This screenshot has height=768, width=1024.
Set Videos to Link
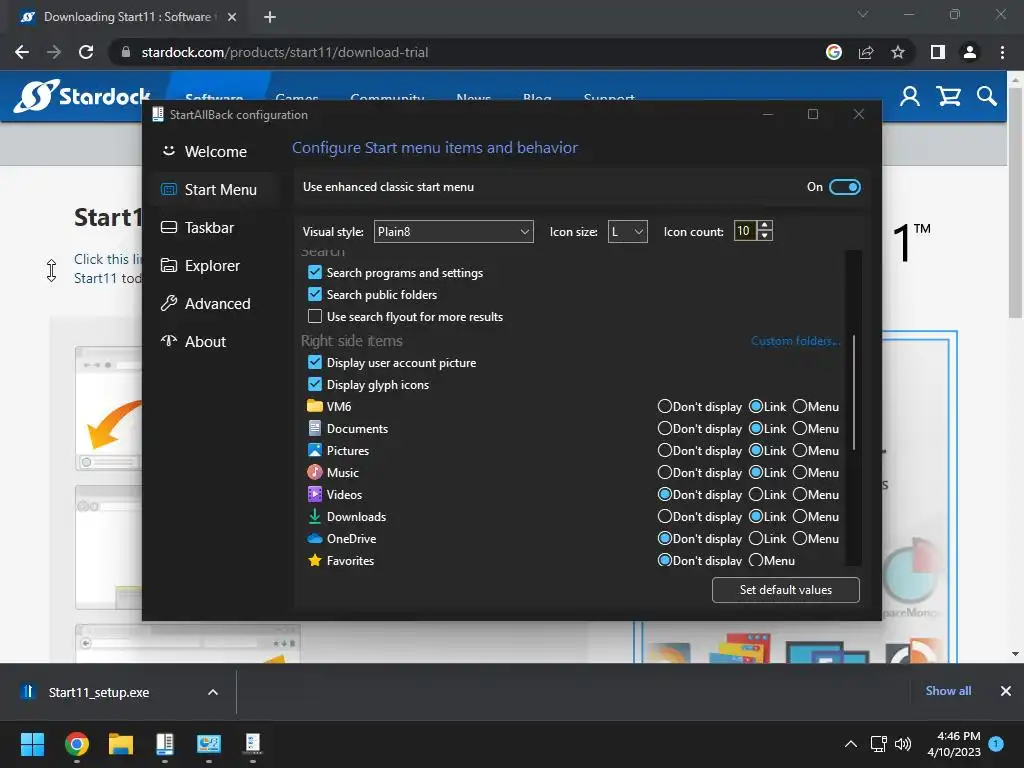point(756,494)
